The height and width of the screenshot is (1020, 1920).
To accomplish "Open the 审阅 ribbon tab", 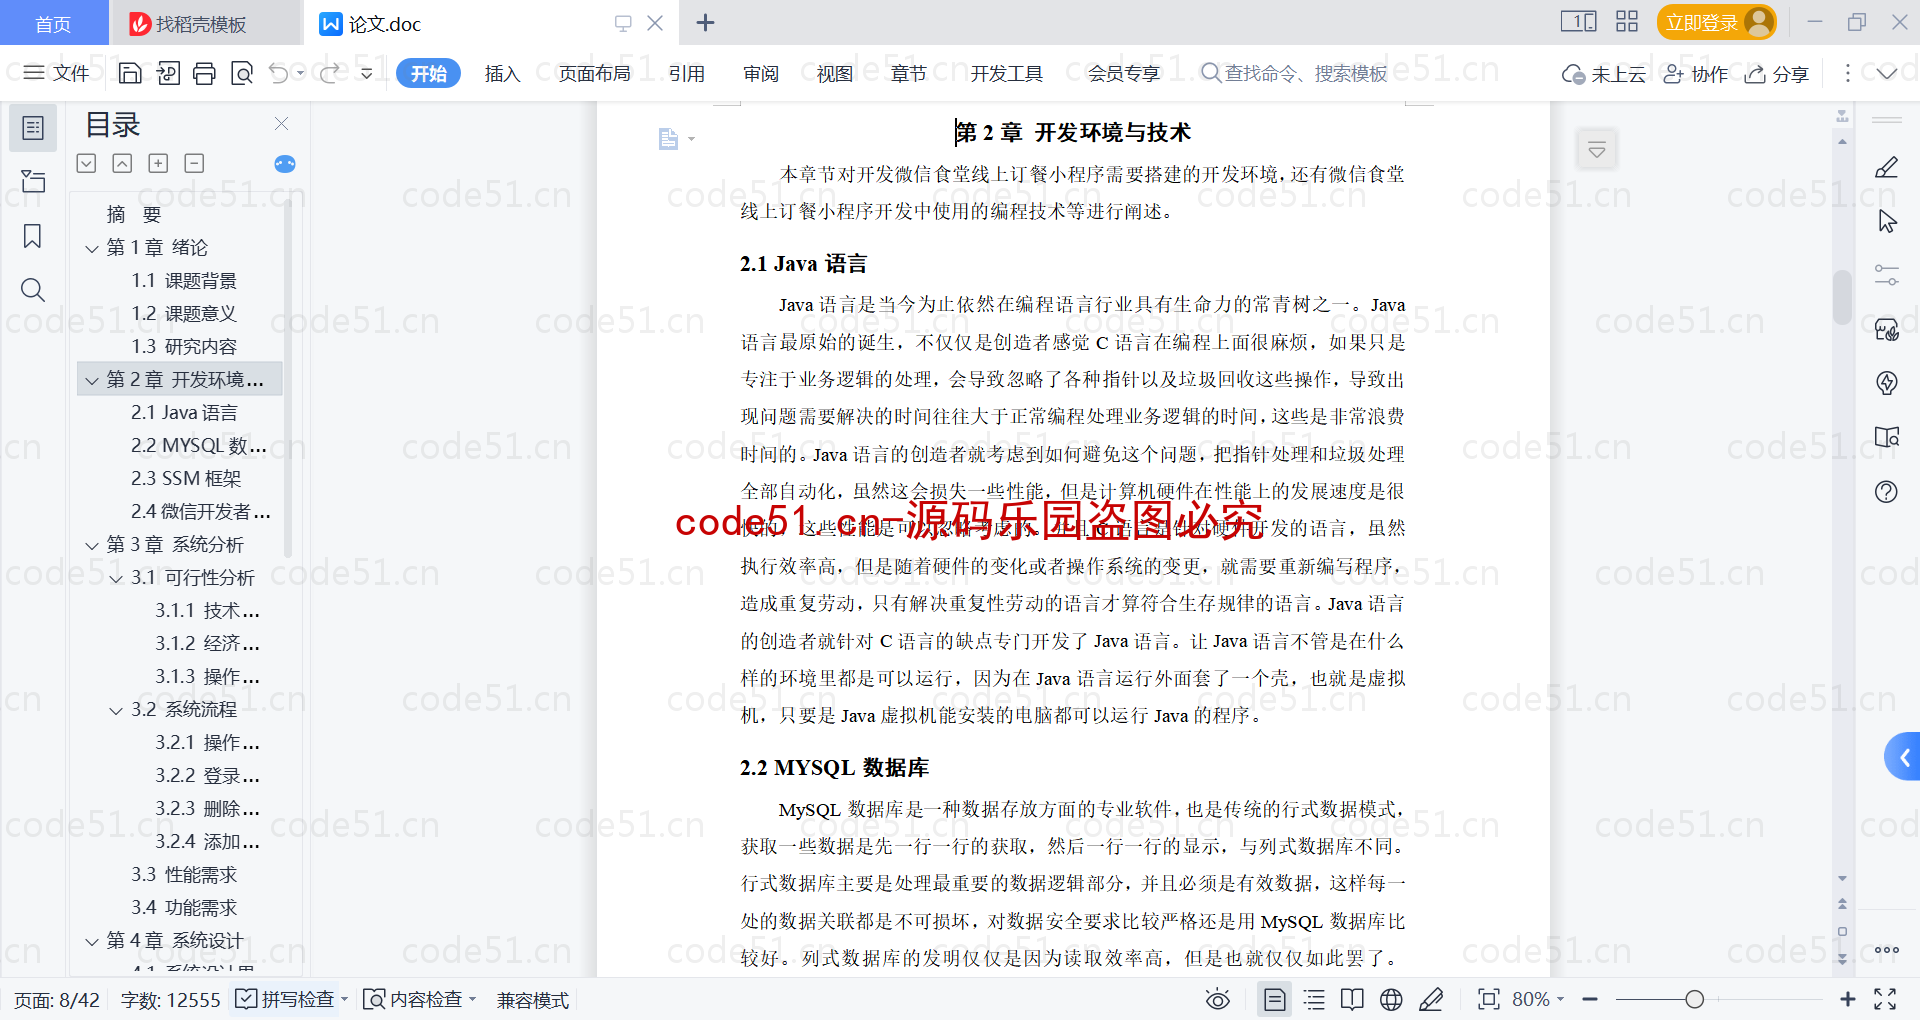I will pyautogui.click(x=760, y=73).
